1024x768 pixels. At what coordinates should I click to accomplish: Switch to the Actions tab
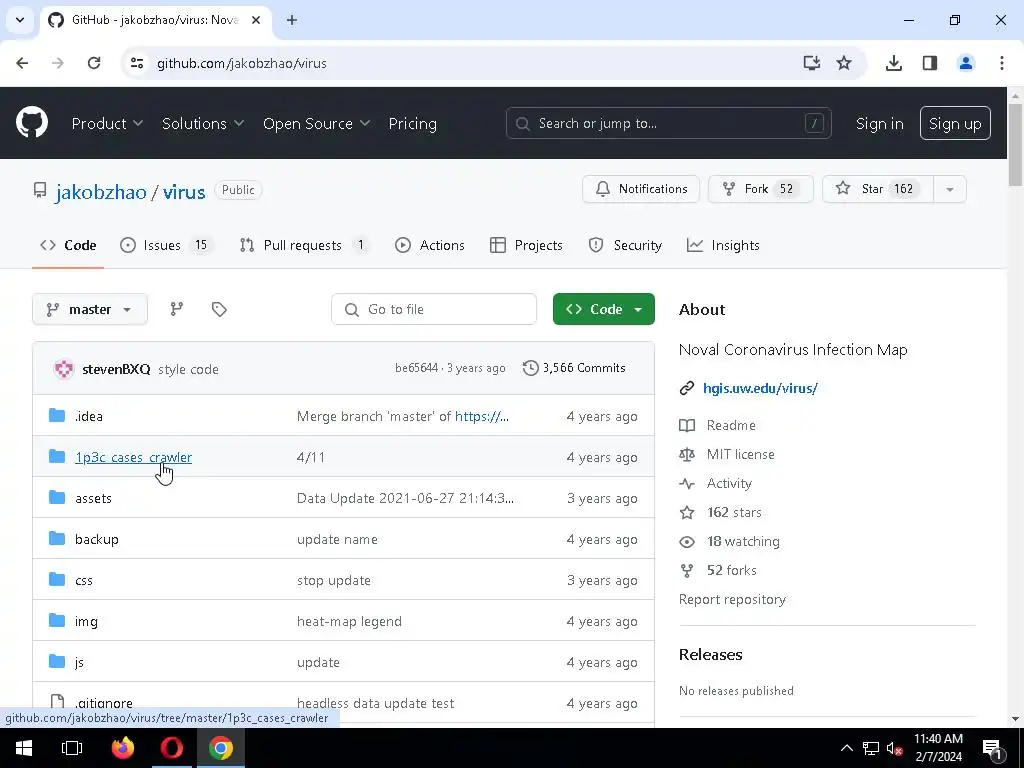pyautogui.click(x=430, y=246)
